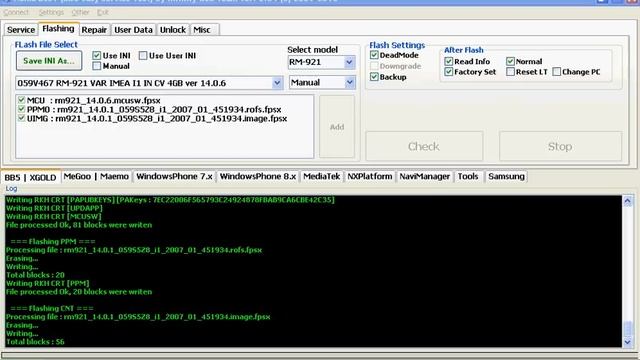Screen dimensions: 640x360
Task: Open the Connect menu
Action: point(16,12)
